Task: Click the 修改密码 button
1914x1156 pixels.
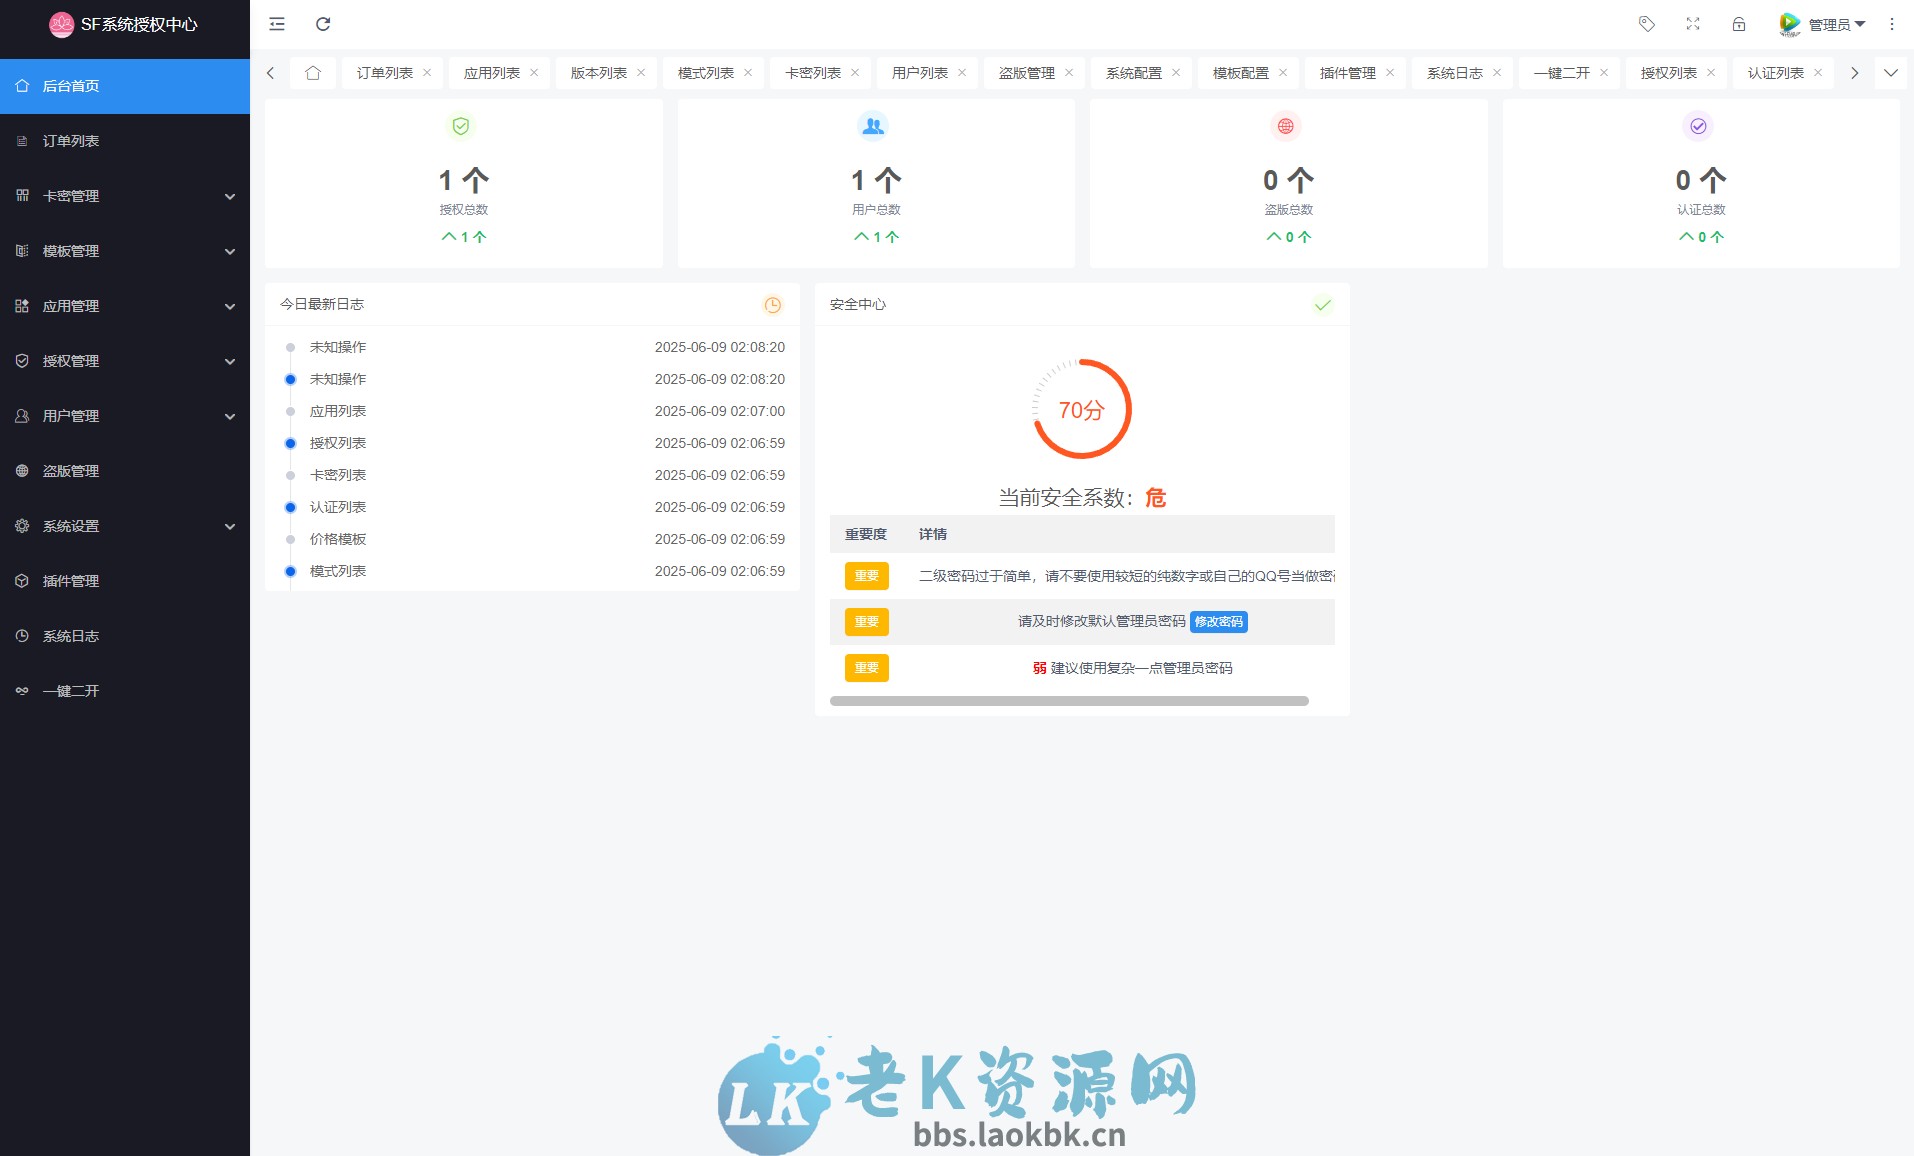Action: pos(1219,621)
